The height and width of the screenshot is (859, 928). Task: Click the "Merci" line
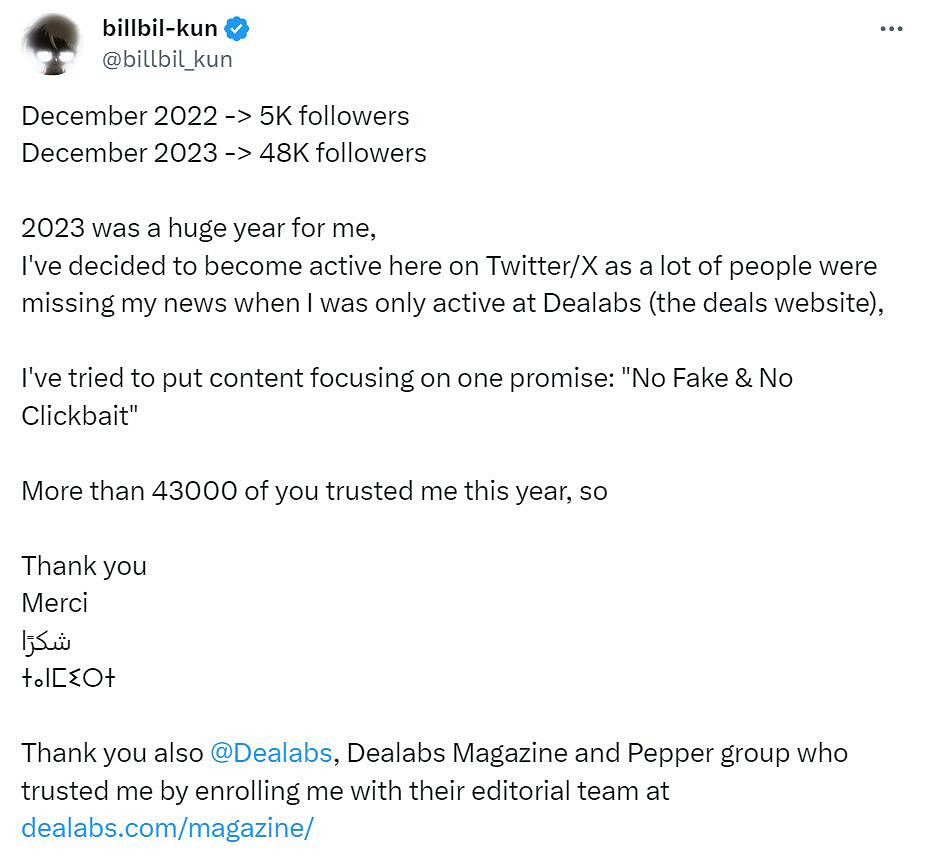click(55, 603)
